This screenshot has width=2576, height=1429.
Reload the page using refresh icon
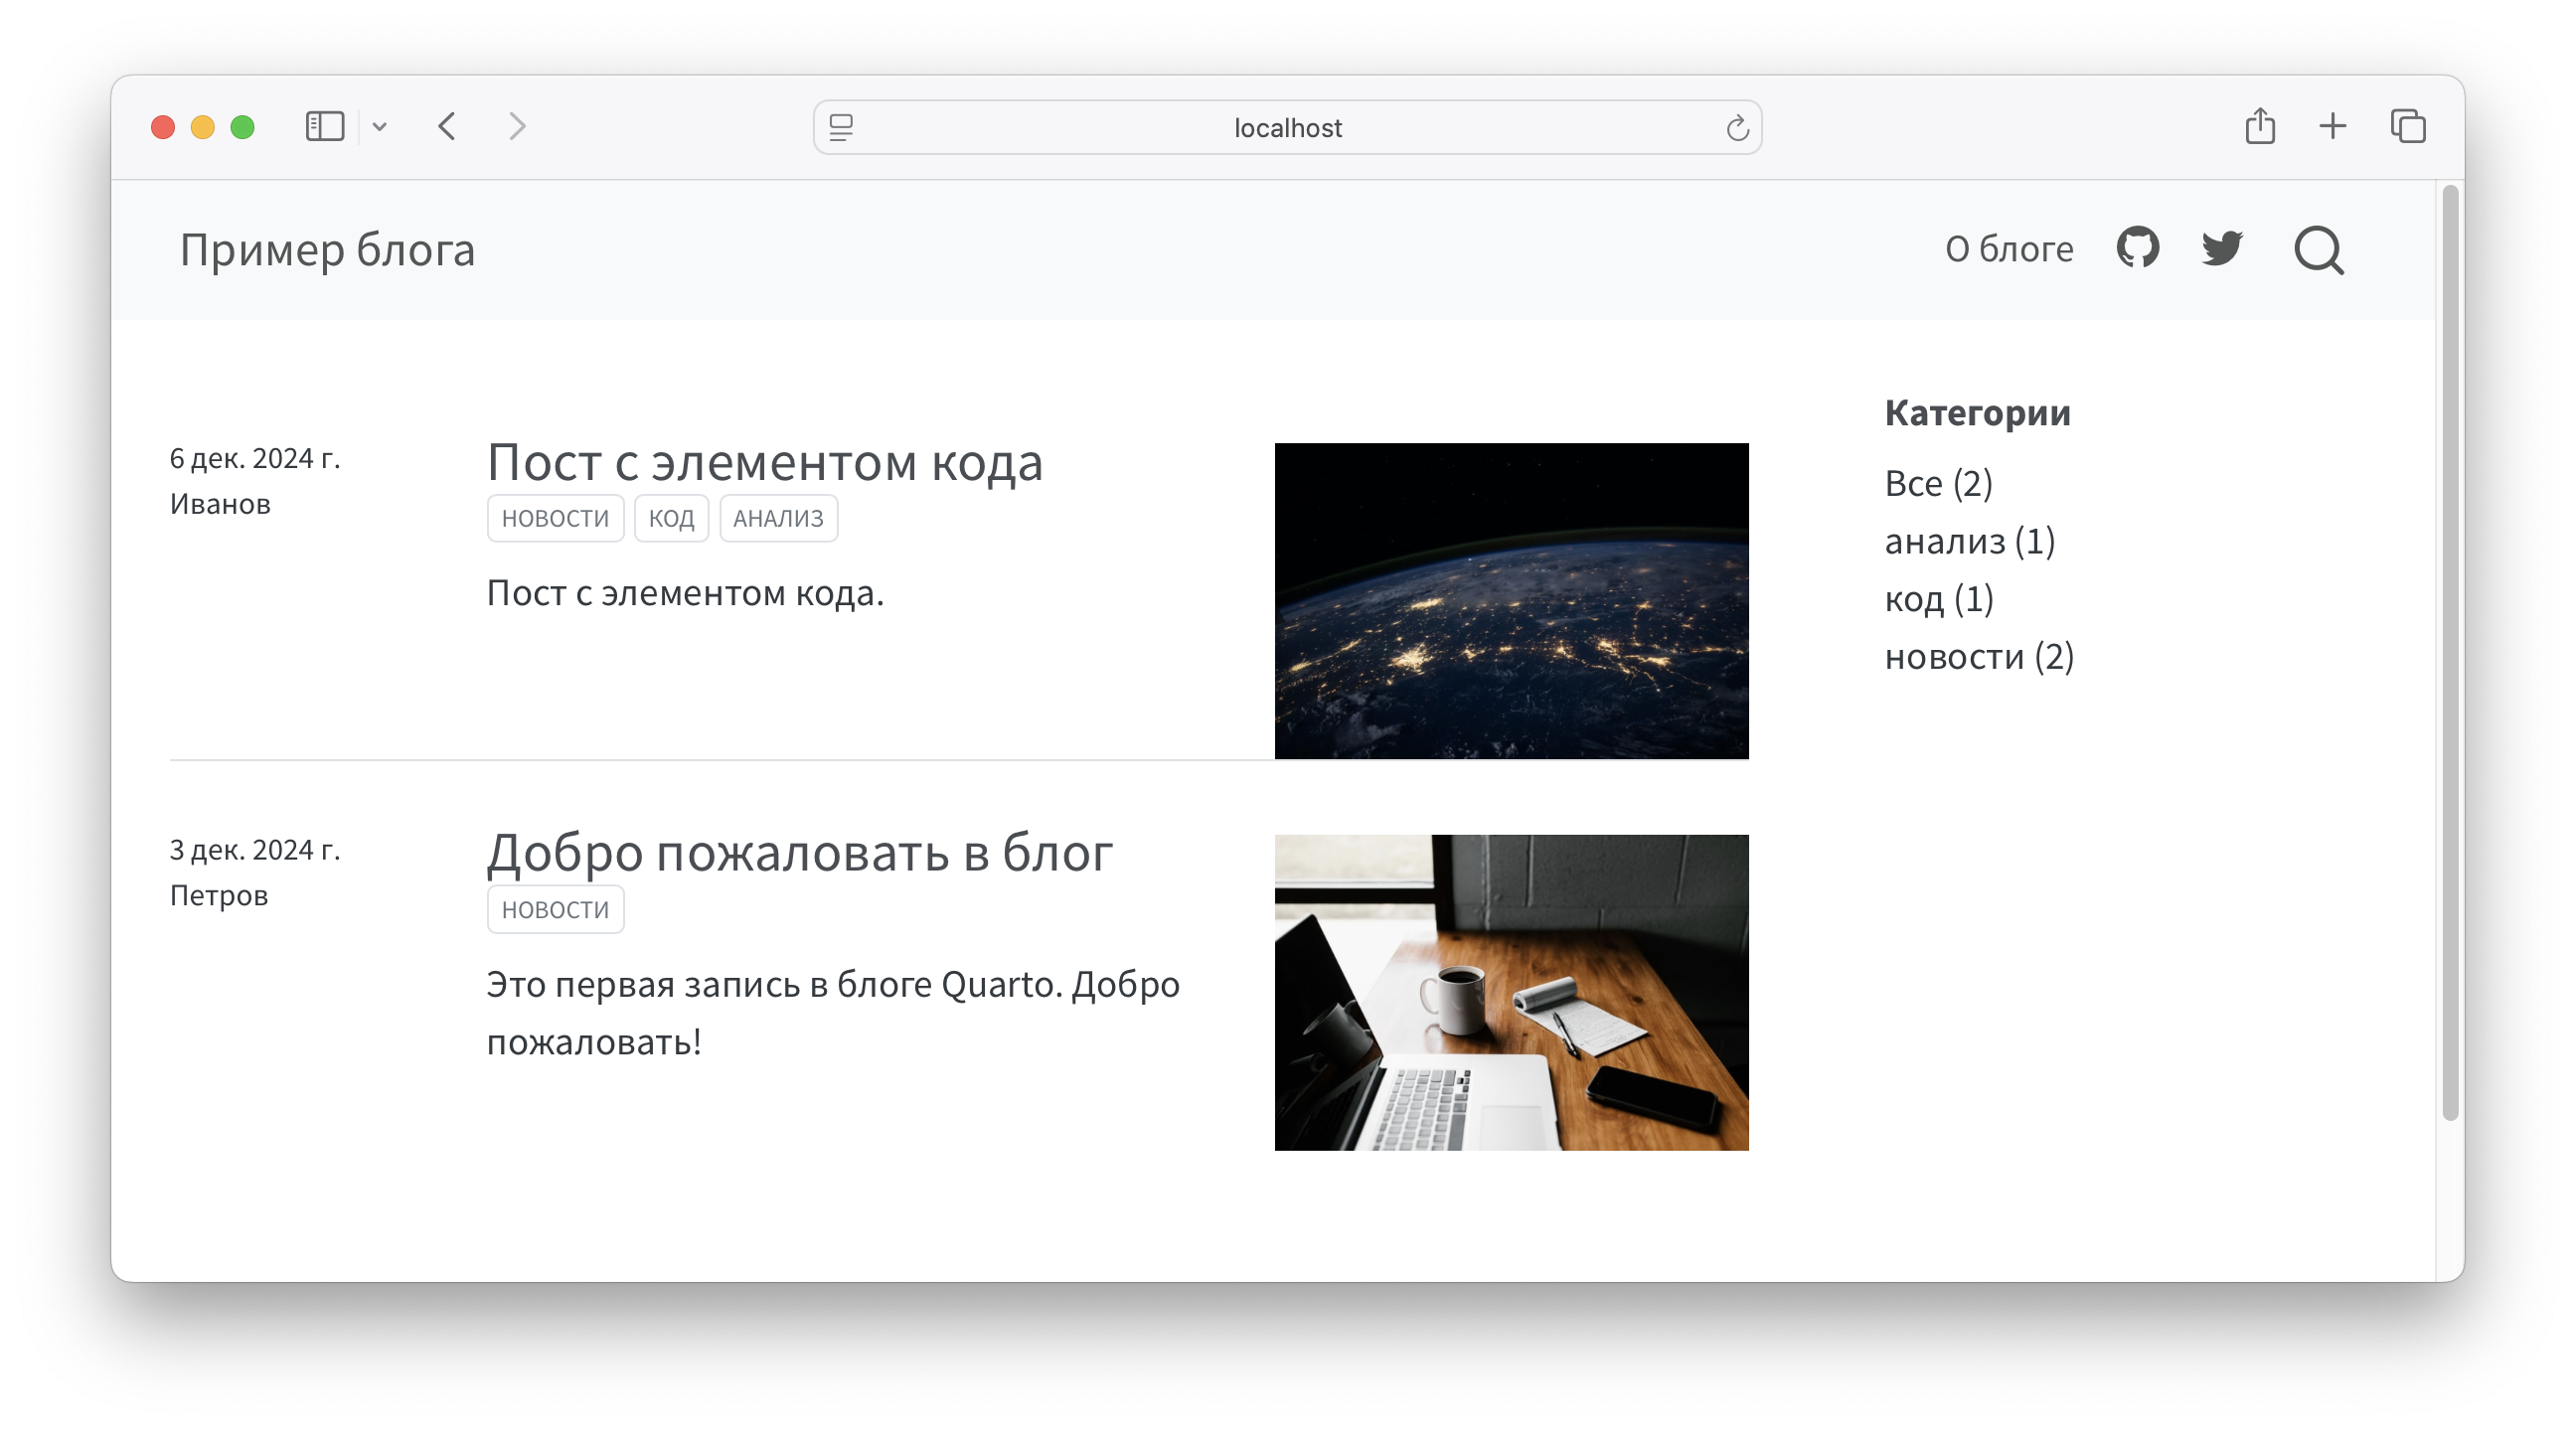(1737, 128)
